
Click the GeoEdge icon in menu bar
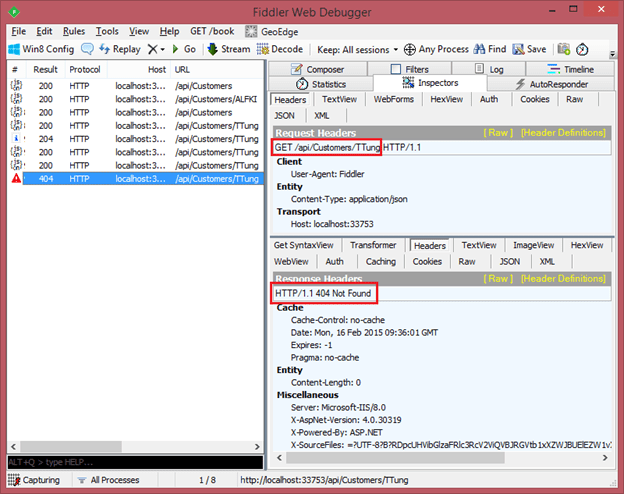(251, 31)
